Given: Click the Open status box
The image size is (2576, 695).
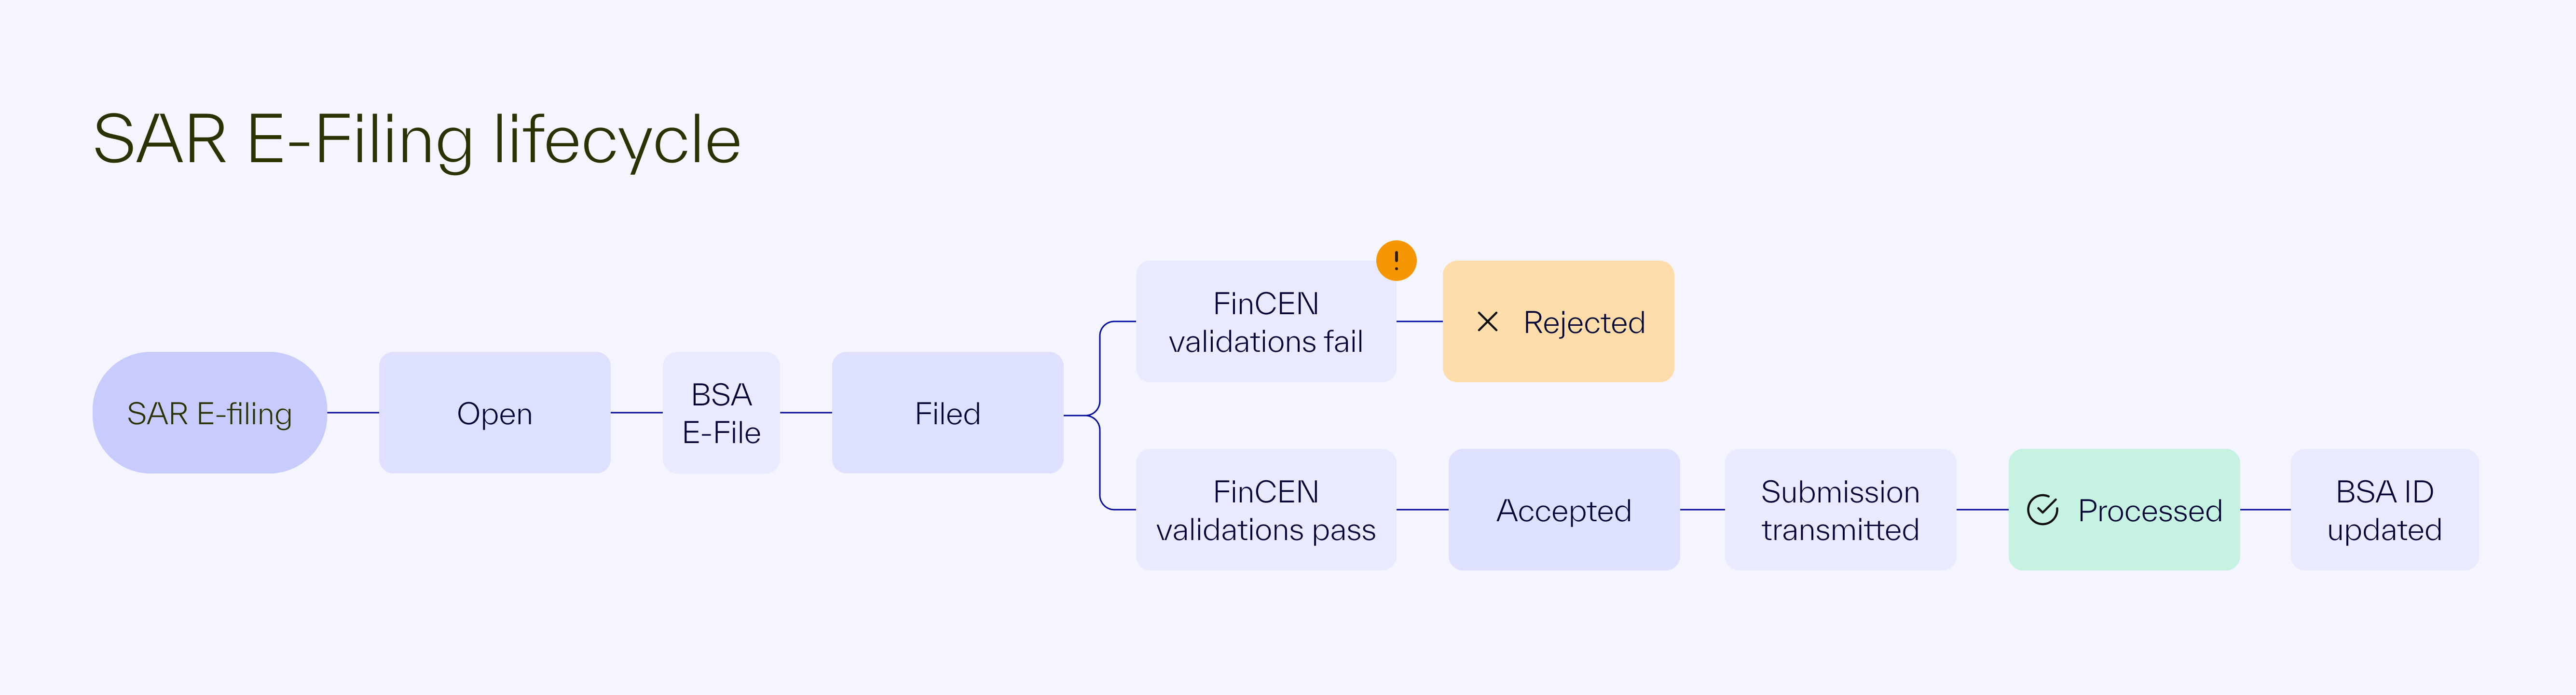Looking at the screenshot, I should pyautogui.click(x=495, y=412).
